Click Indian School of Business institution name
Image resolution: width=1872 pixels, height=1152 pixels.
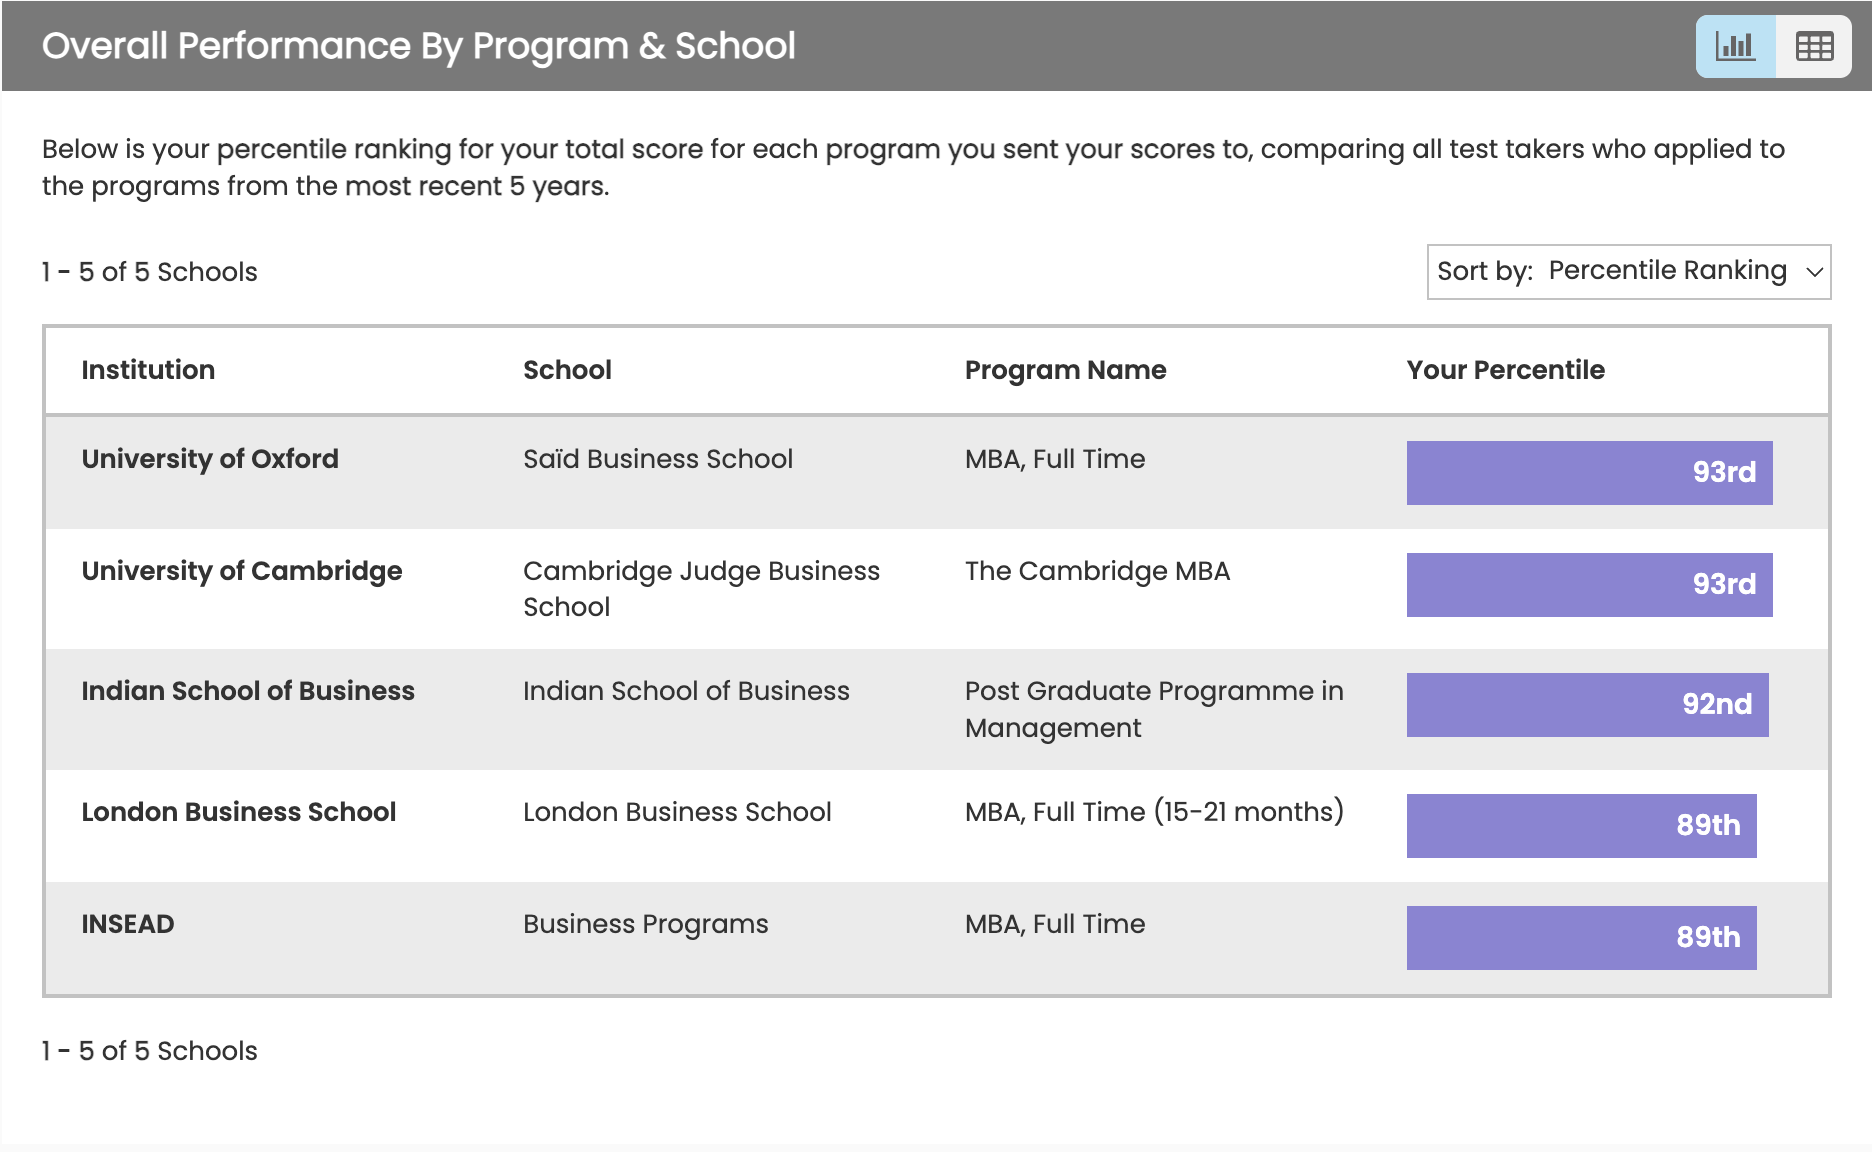point(248,691)
